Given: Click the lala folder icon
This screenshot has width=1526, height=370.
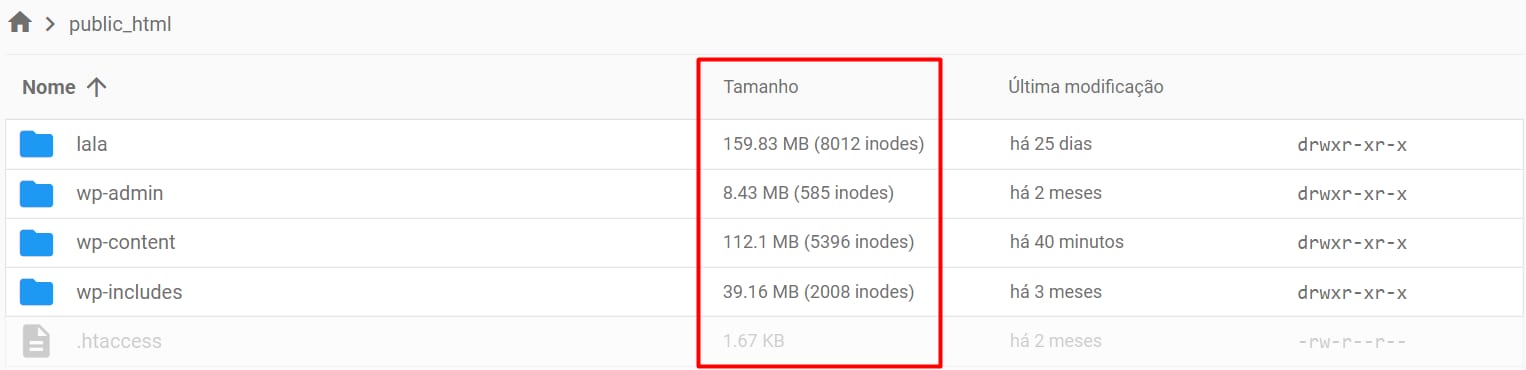Looking at the screenshot, I should point(37,144).
